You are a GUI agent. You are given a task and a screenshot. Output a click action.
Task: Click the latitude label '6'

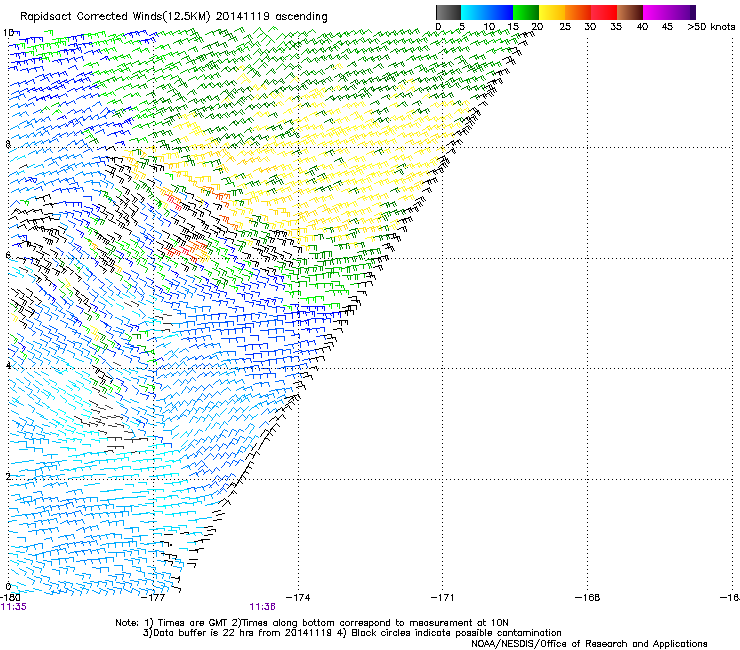(8, 255)
